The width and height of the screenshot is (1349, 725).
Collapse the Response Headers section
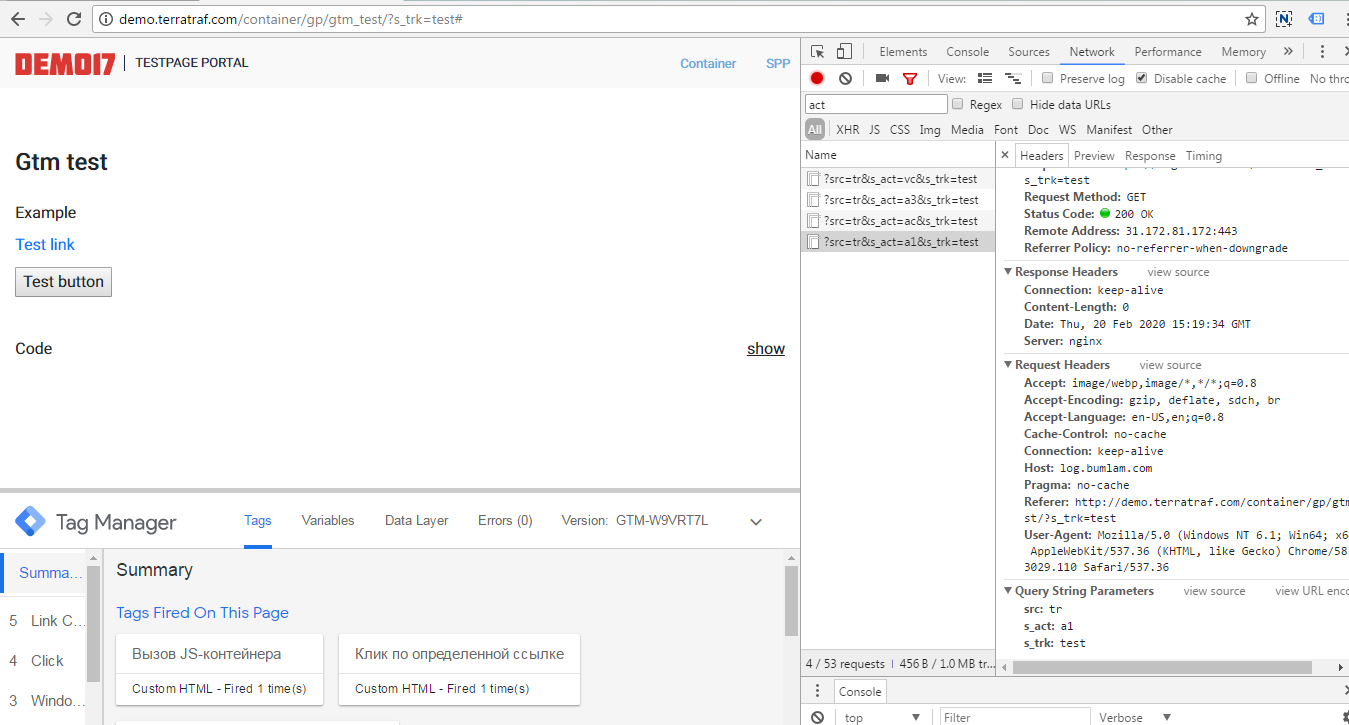pyautogui.click(x=1008, y=272)
